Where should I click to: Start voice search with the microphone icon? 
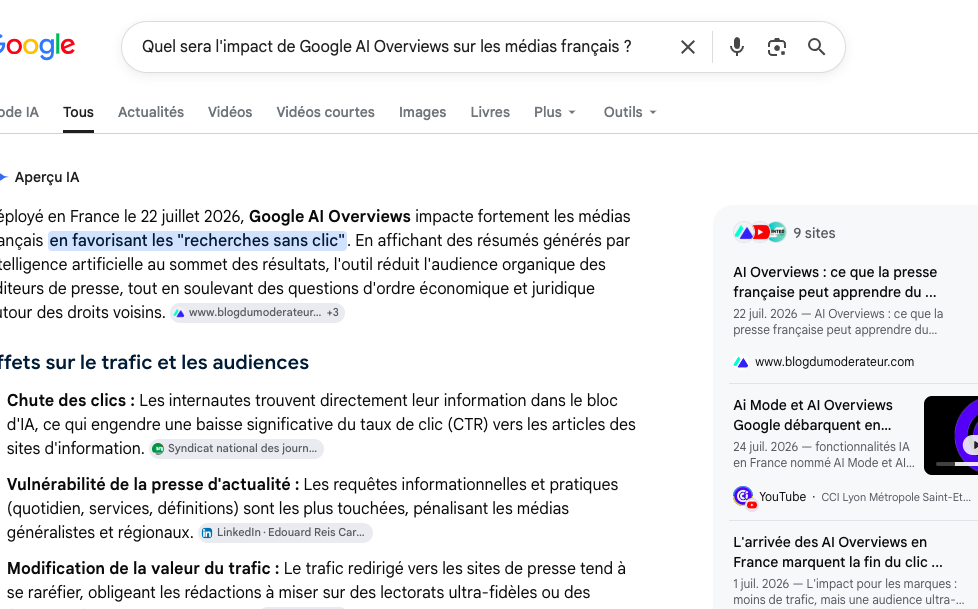coord(737,47)
